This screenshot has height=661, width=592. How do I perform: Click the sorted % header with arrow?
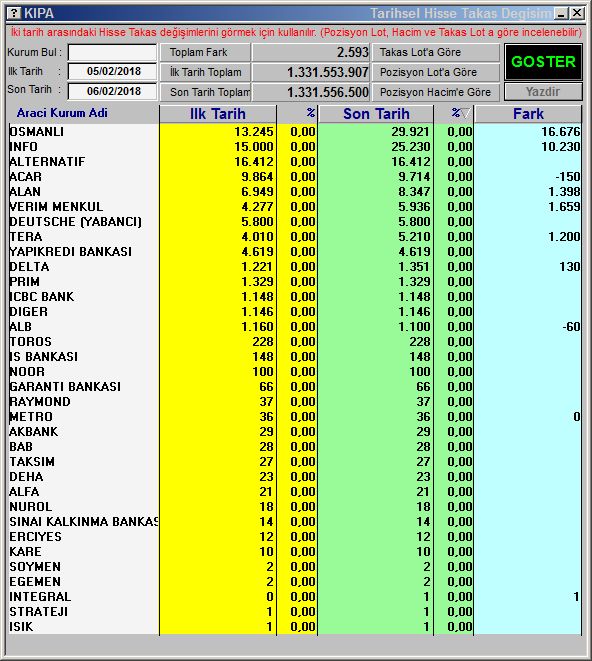pos(454,114)
